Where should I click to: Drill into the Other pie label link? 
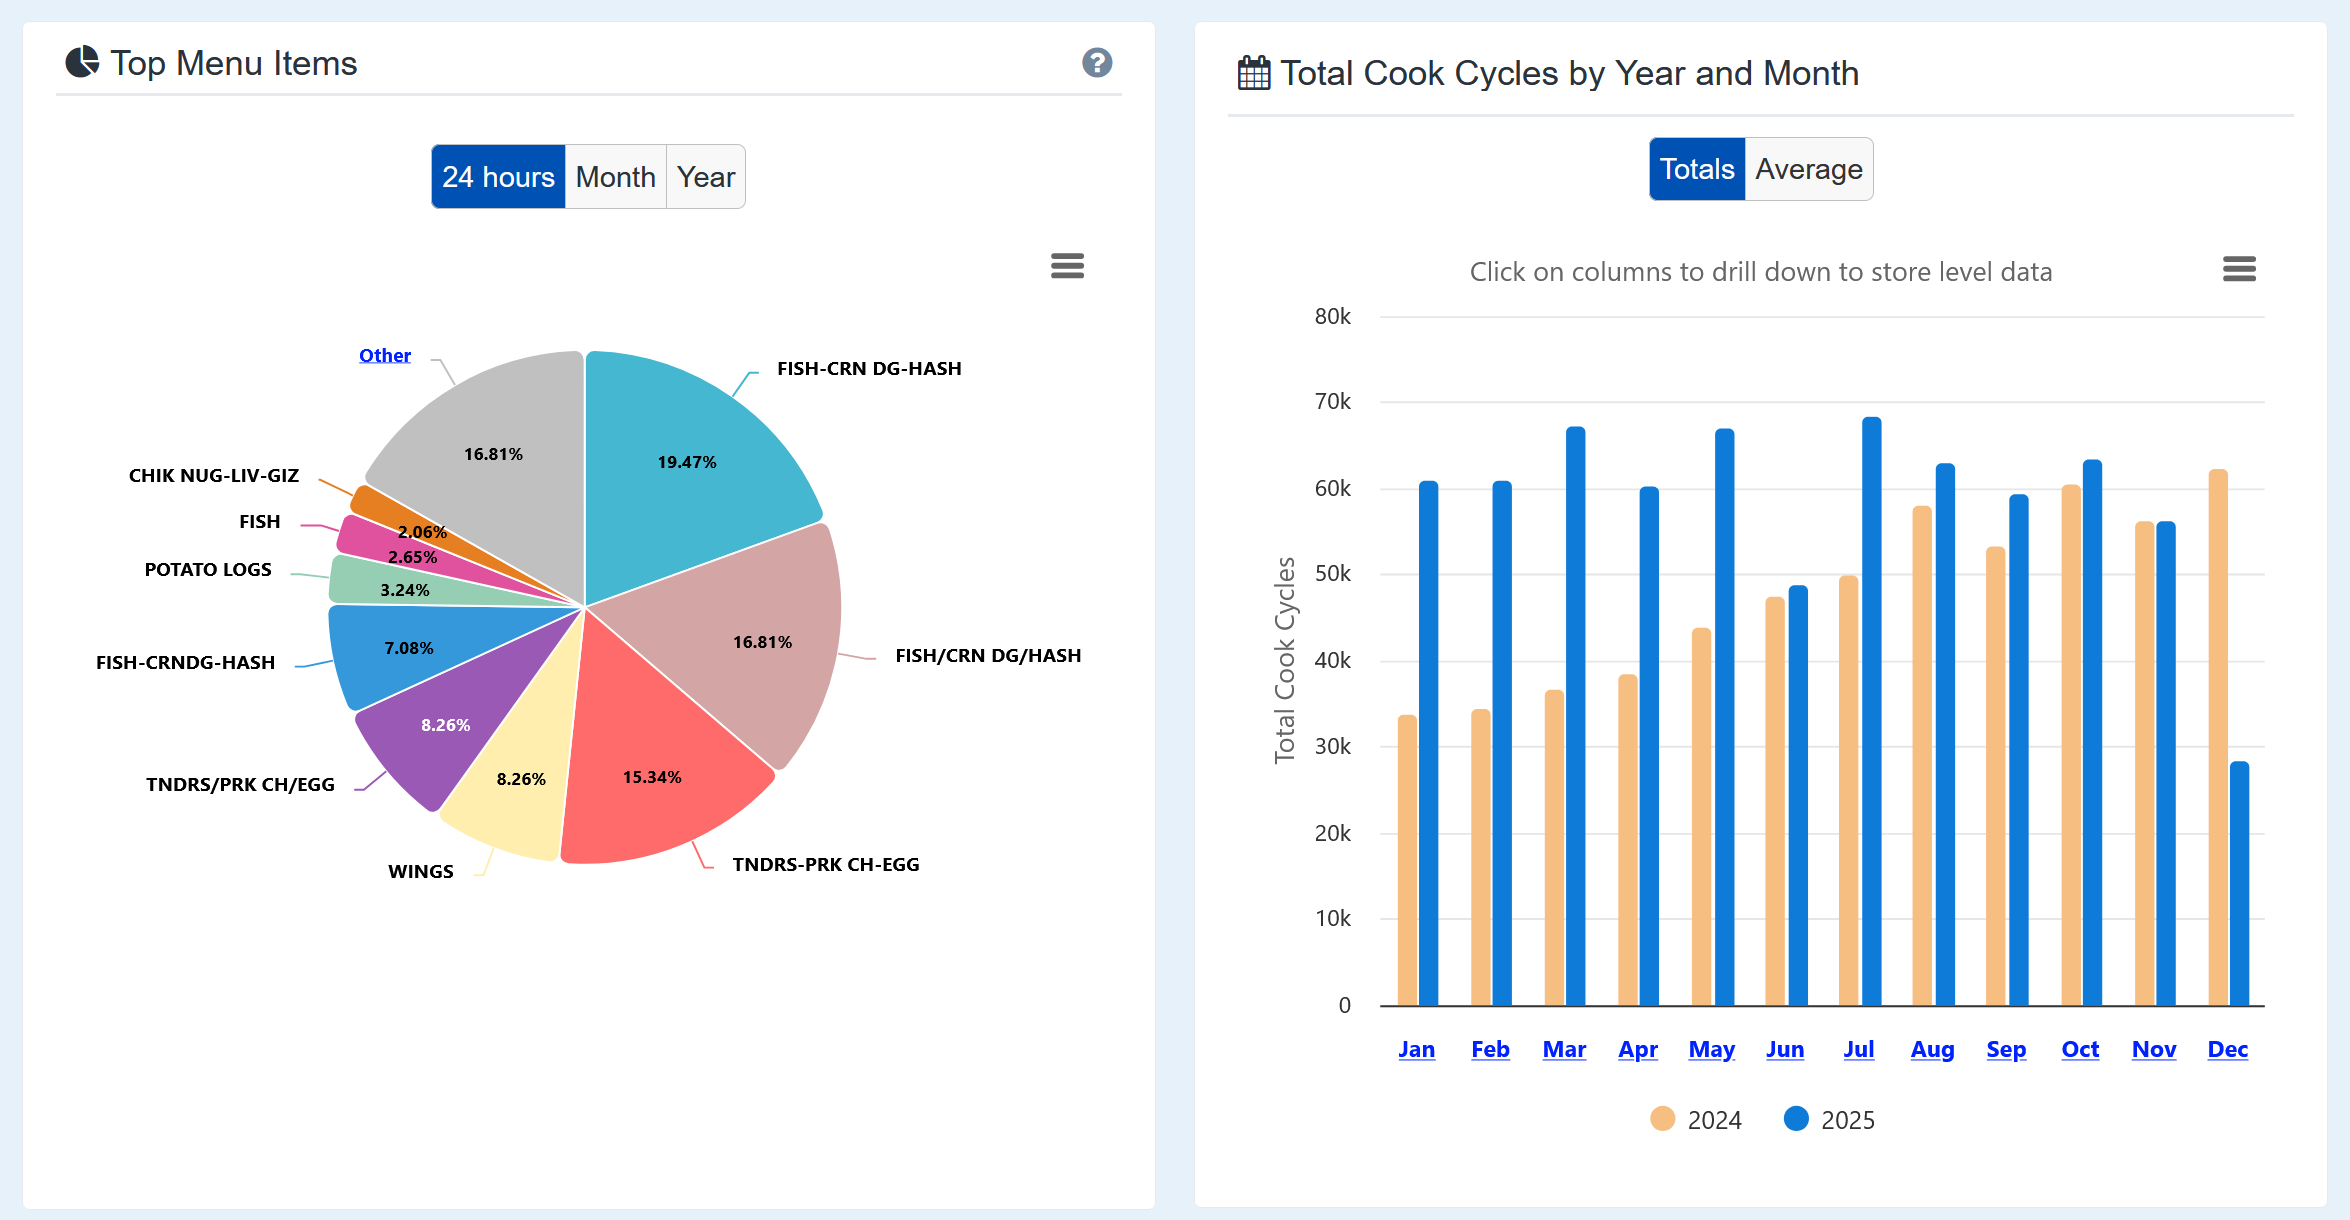pyautogui.click(x=385, y=355)
